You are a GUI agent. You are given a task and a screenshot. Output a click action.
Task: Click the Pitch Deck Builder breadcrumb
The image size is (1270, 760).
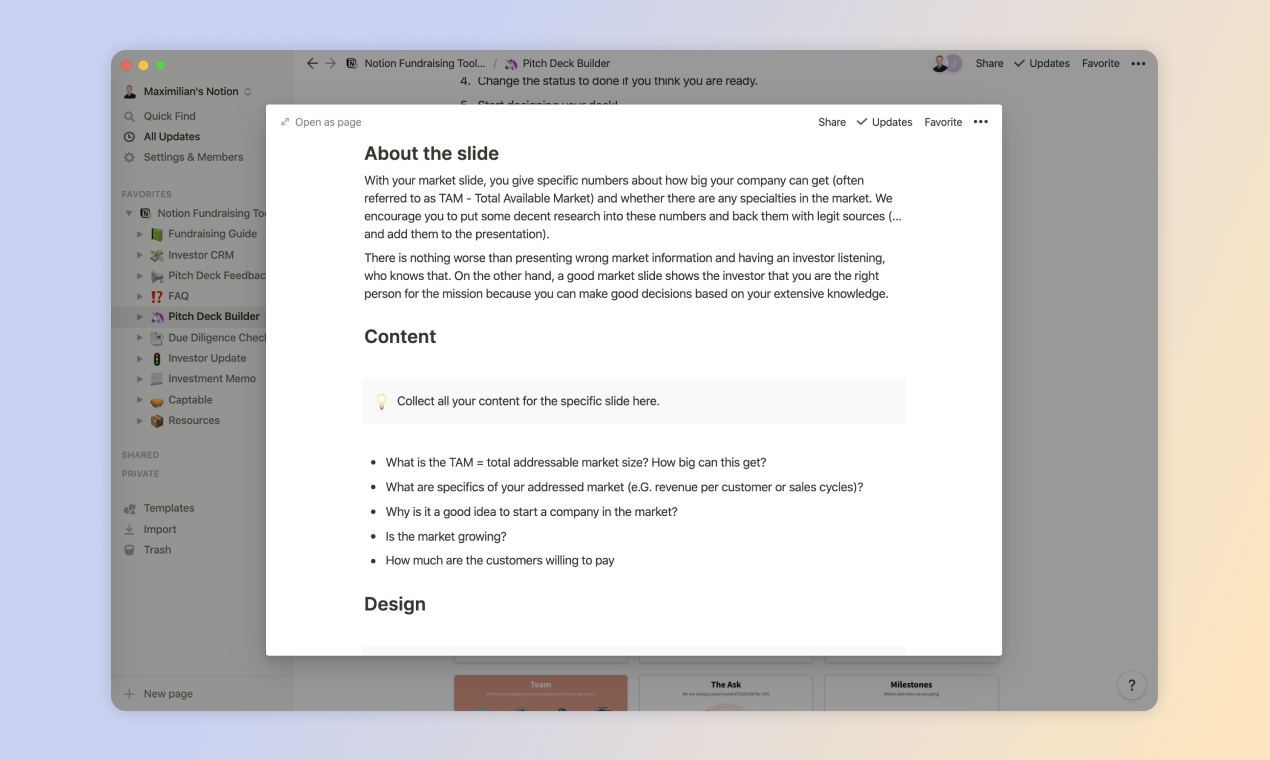pos(557,63)
